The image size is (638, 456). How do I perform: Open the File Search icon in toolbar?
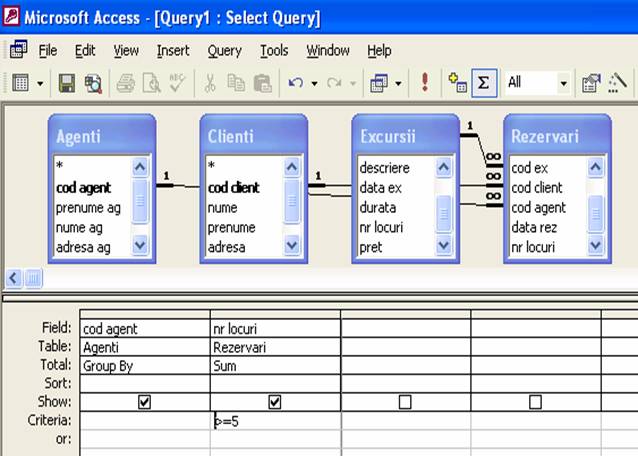[x=93, y=83]
